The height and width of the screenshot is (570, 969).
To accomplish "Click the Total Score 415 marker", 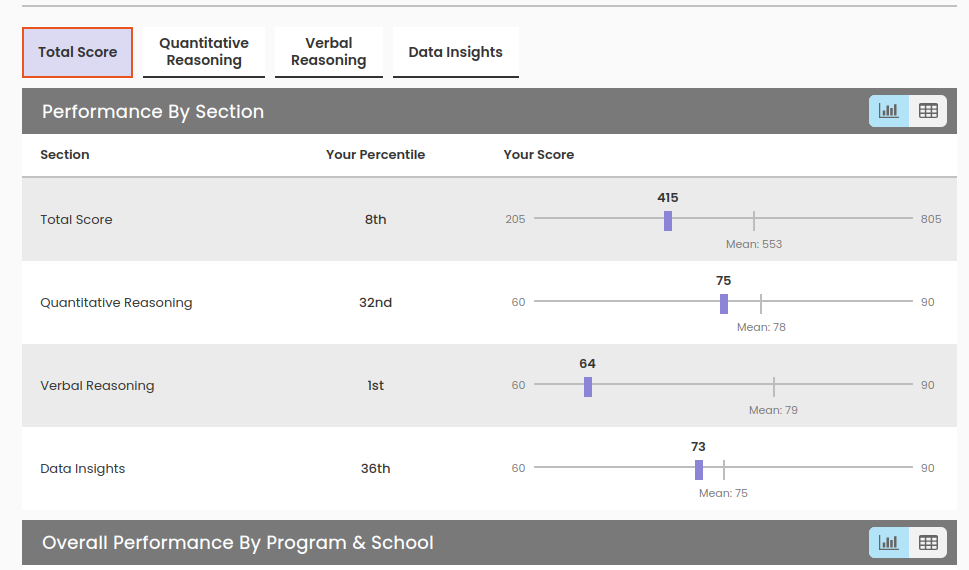I will pos(668,221).
